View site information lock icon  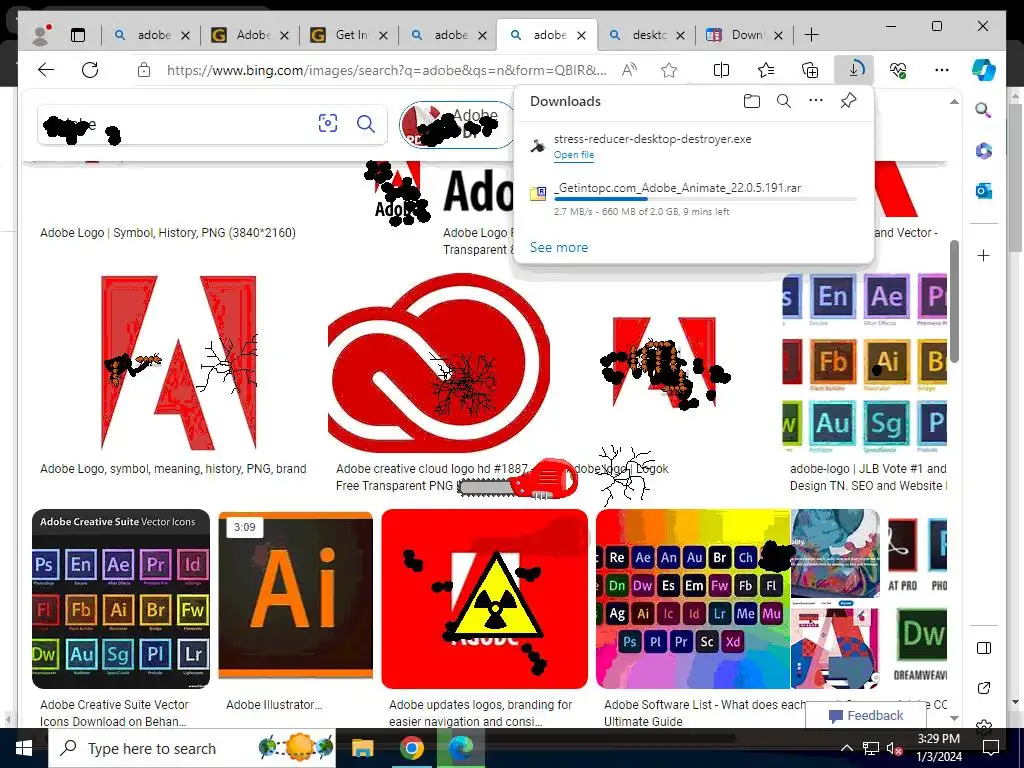pos(144,70)
